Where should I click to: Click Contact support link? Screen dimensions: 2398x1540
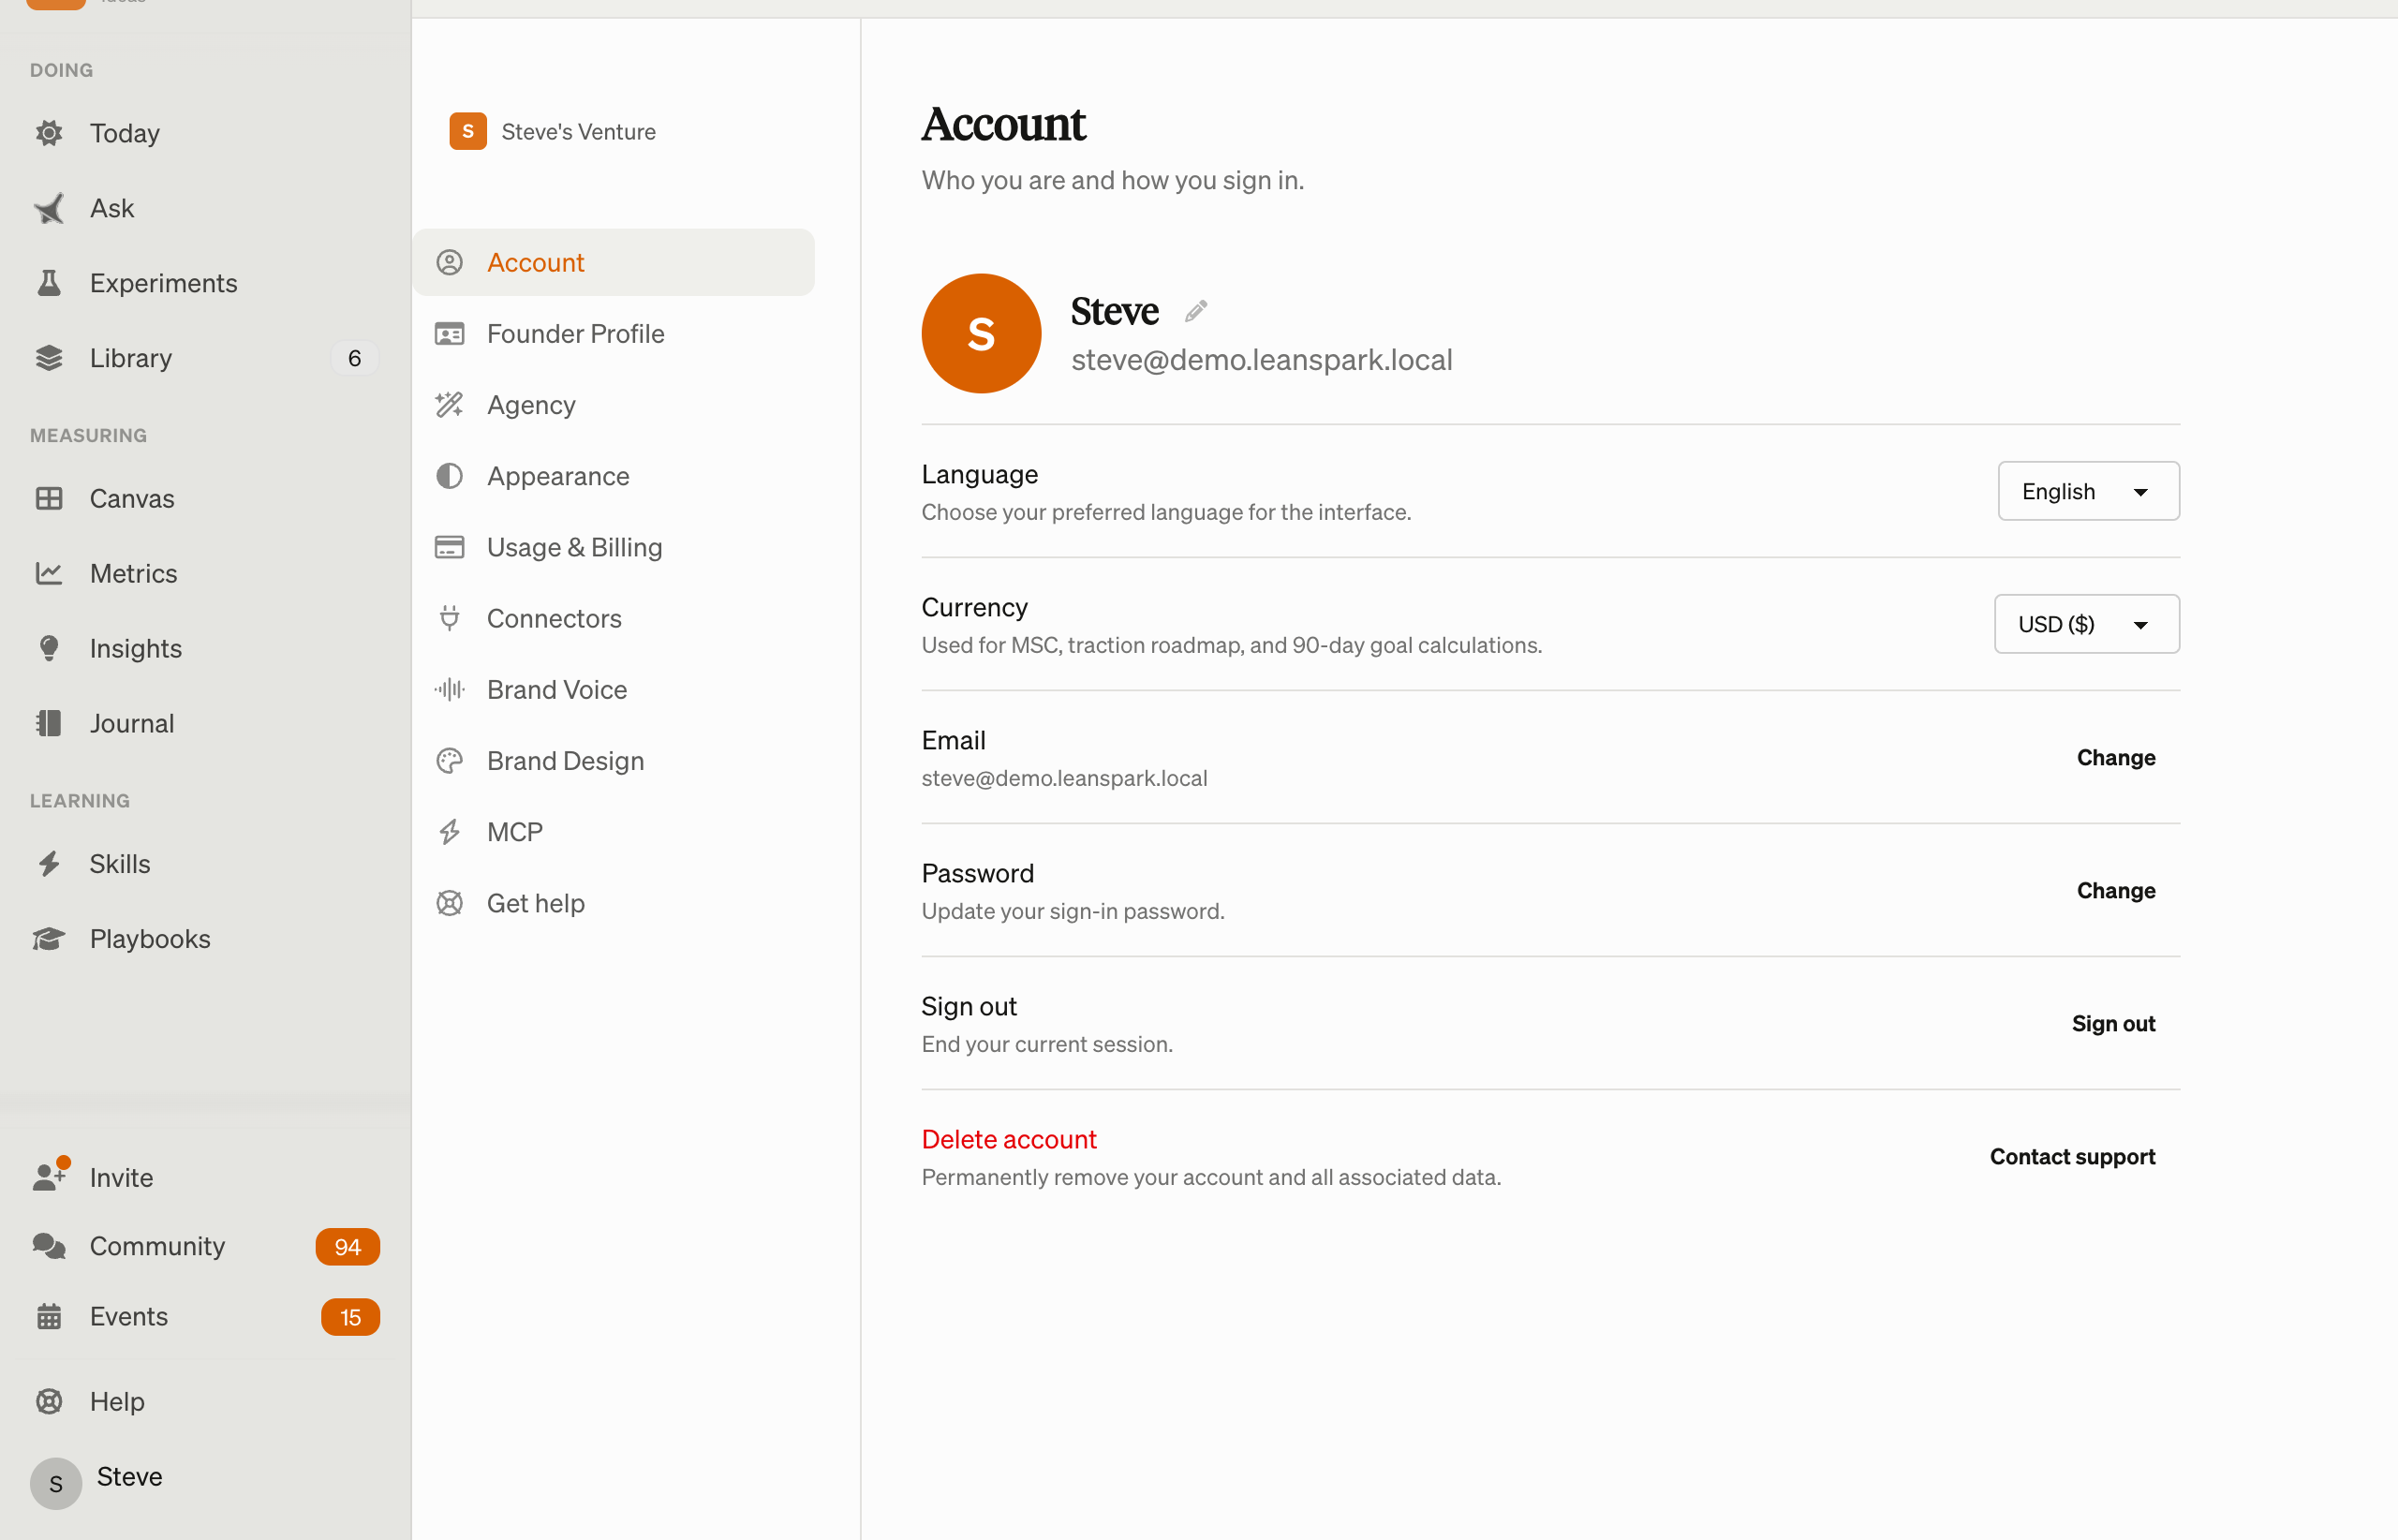click(x=2072, y=1156)
